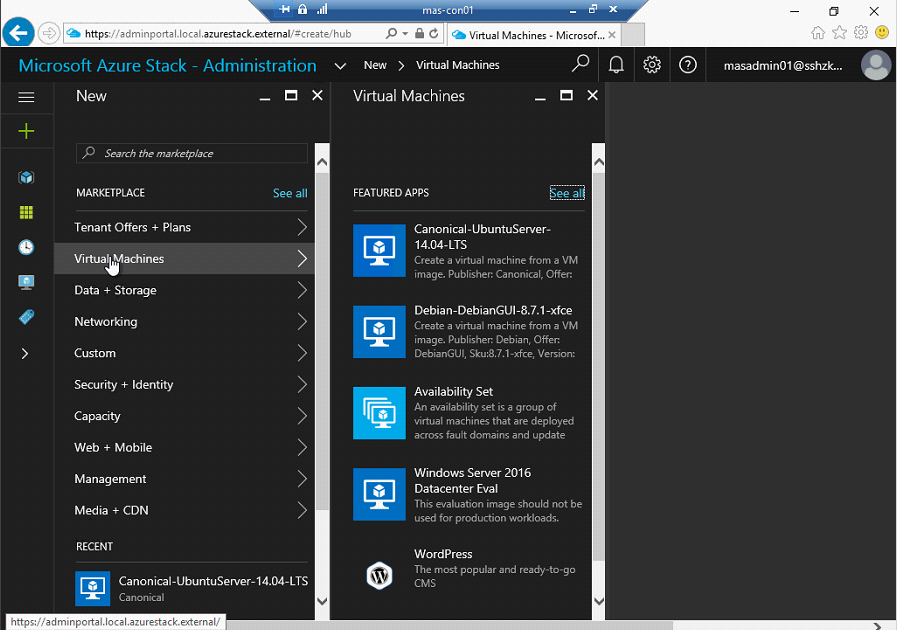
Task: Open the green grid All resources icon
Action: 26,212
